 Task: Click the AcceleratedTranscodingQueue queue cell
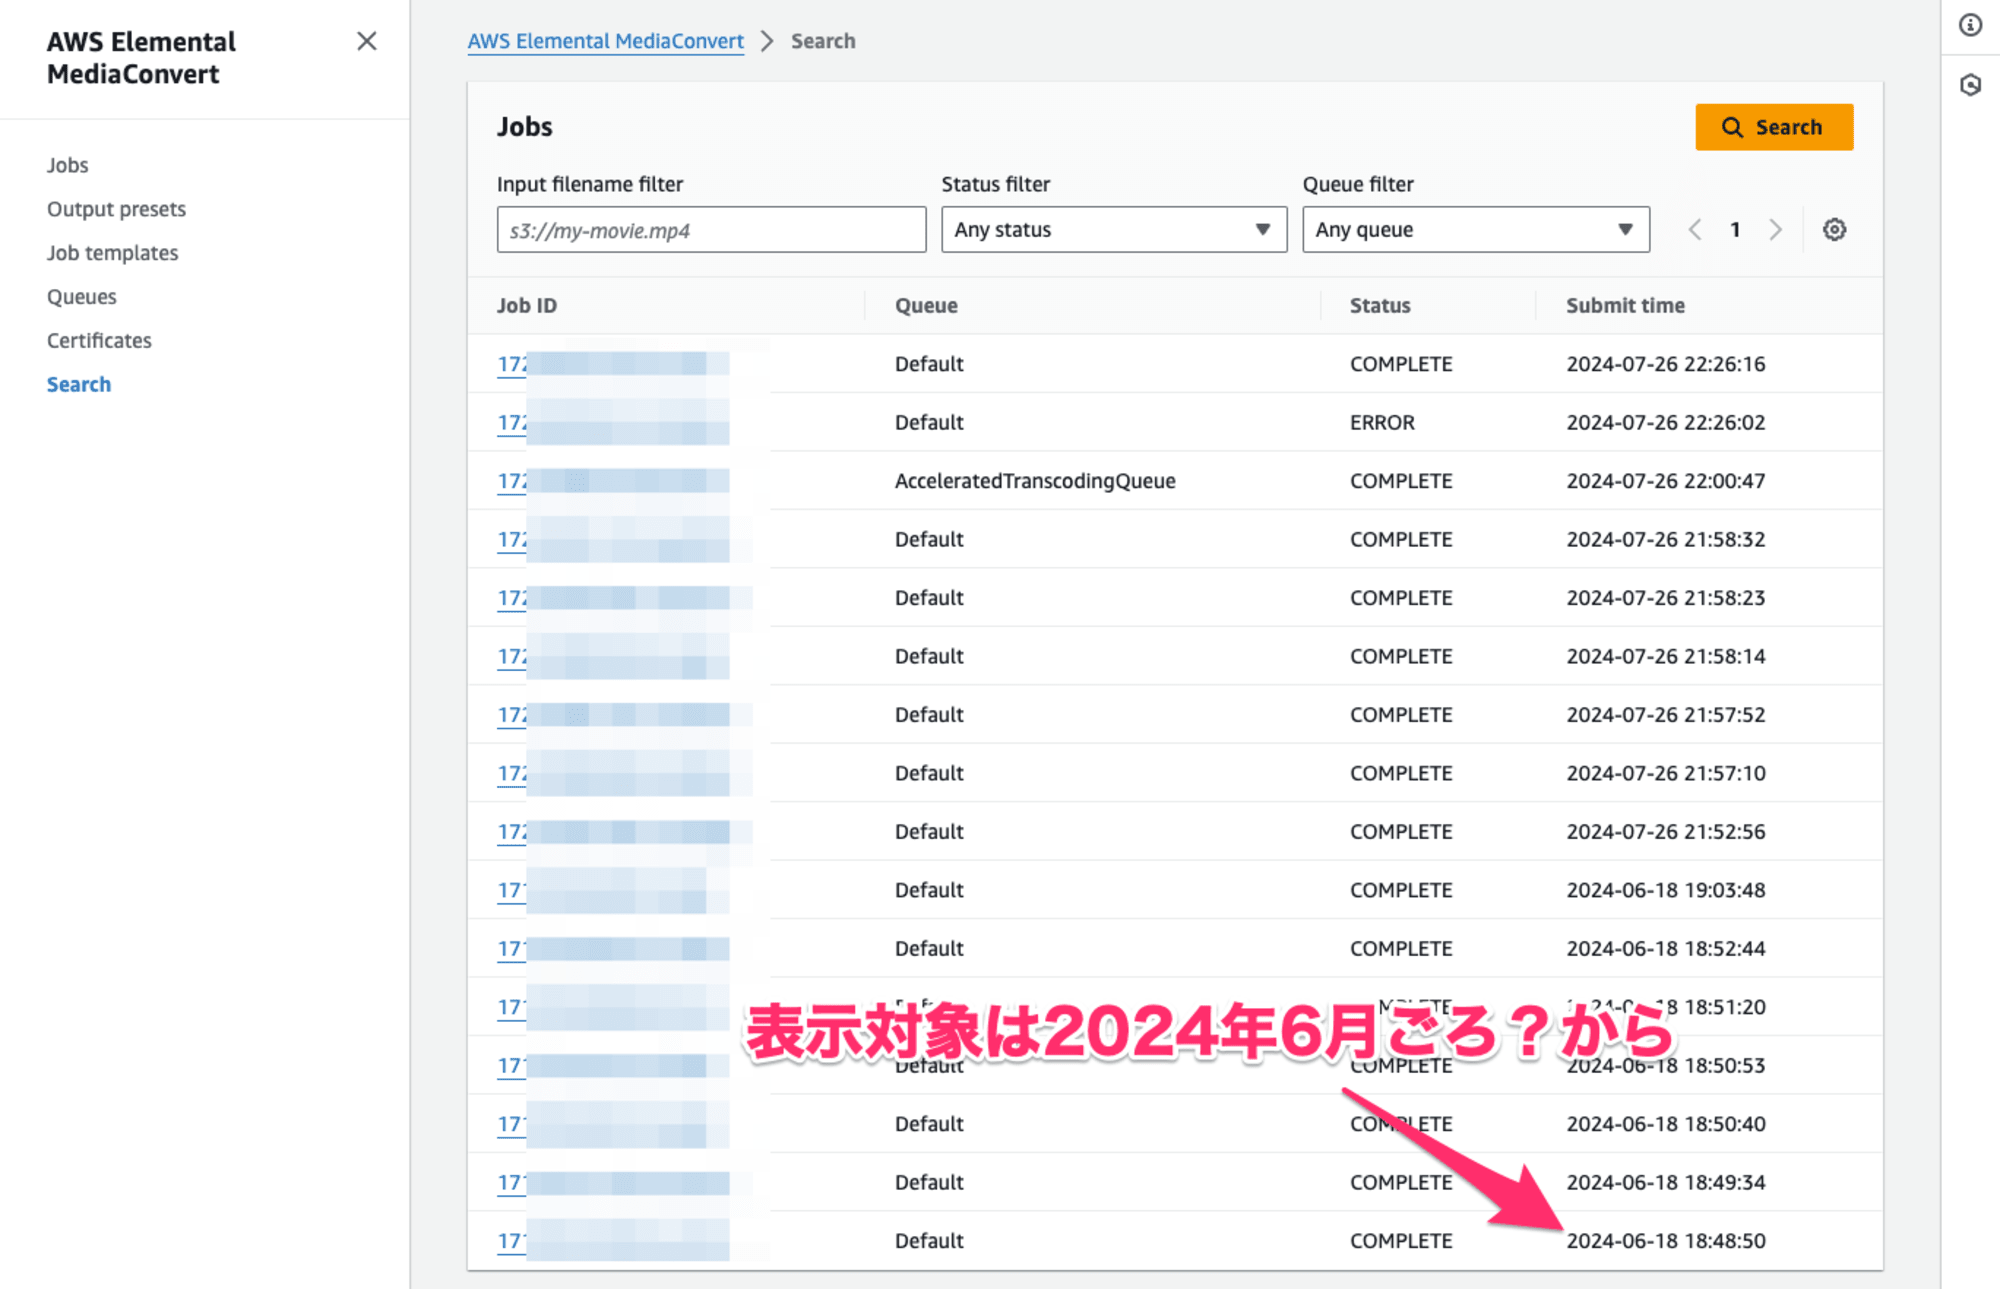coord(1035,481)
